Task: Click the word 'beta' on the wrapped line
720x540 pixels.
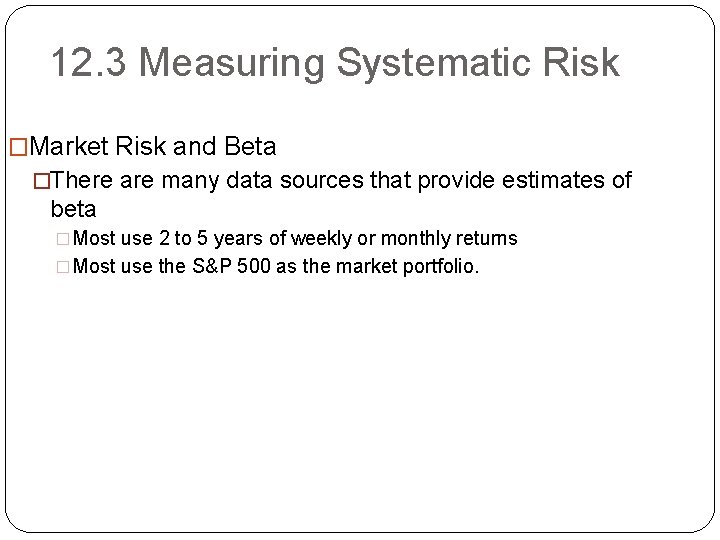Action: (x=73, y=209)
